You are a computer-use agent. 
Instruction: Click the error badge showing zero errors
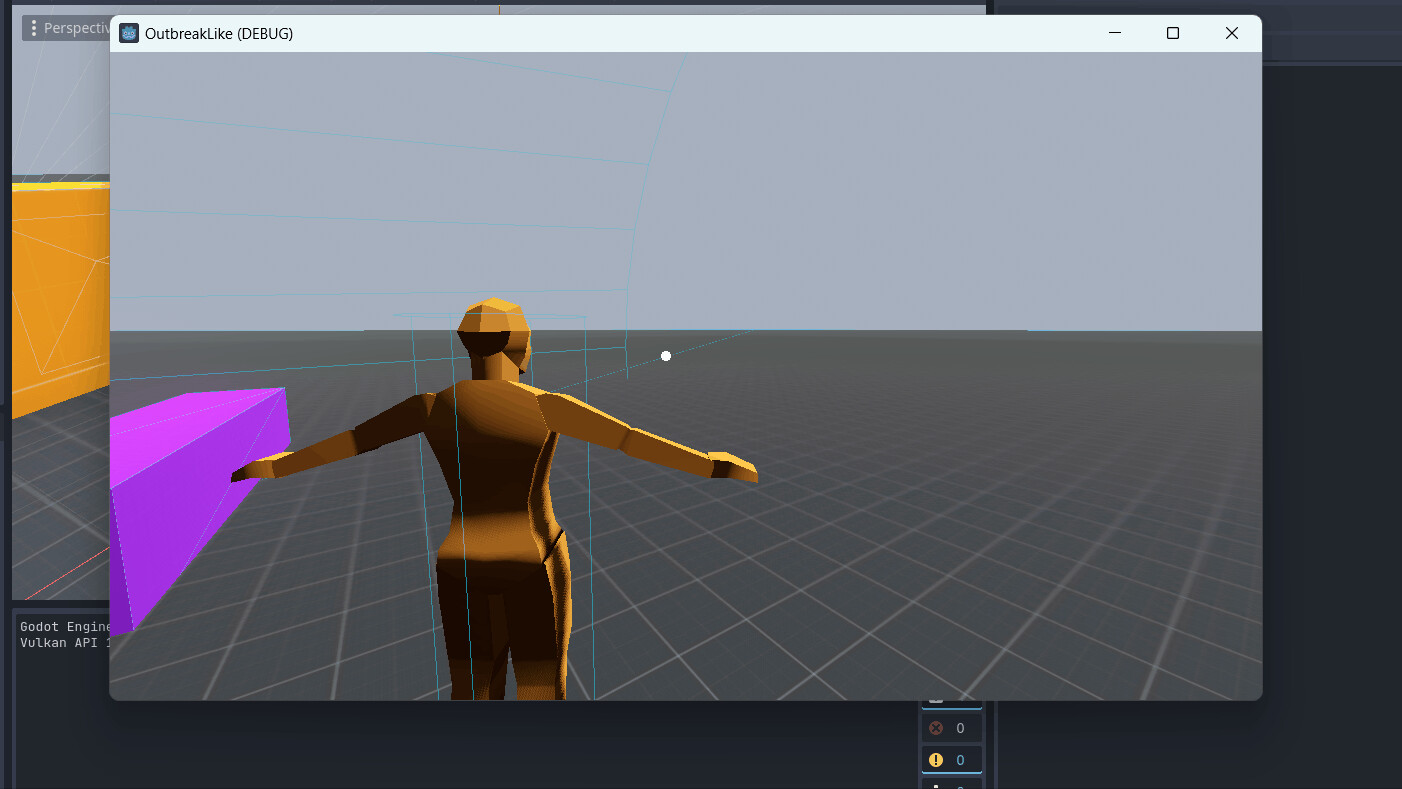pyautogui.click(x=952, y=727)
